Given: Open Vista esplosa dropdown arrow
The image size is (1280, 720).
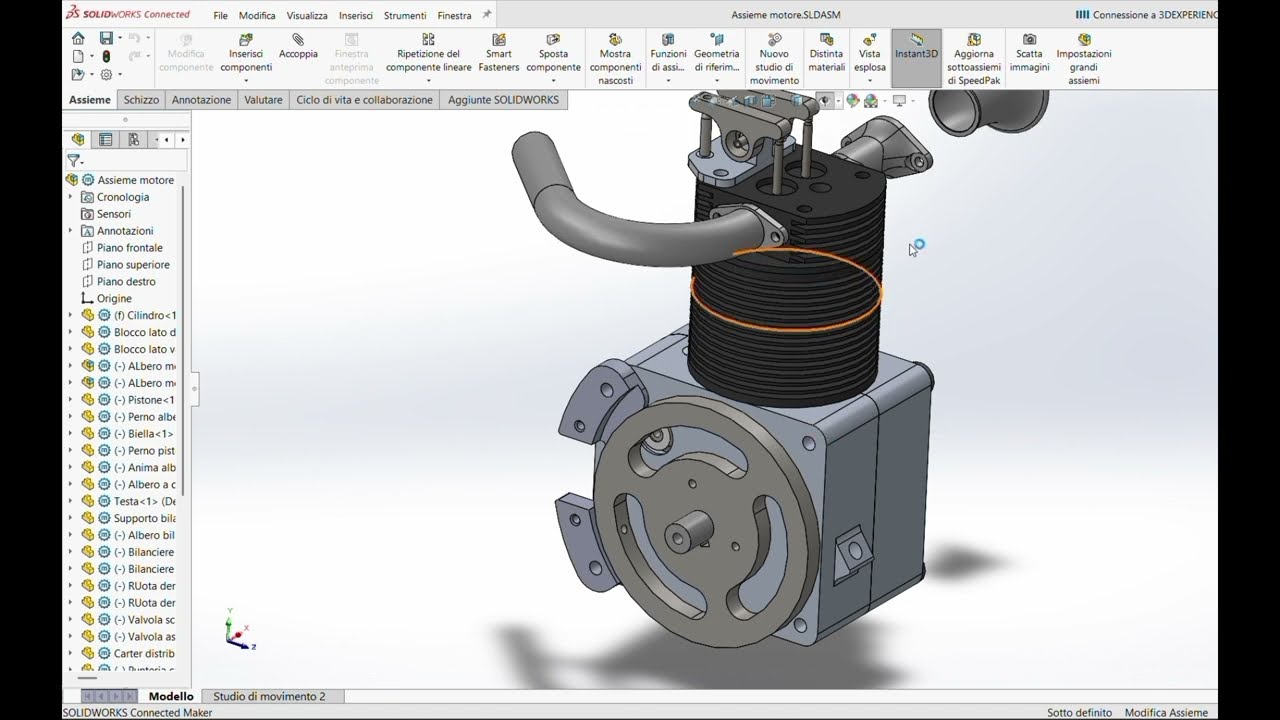Looking at the screenshot, I should (869, 81).
